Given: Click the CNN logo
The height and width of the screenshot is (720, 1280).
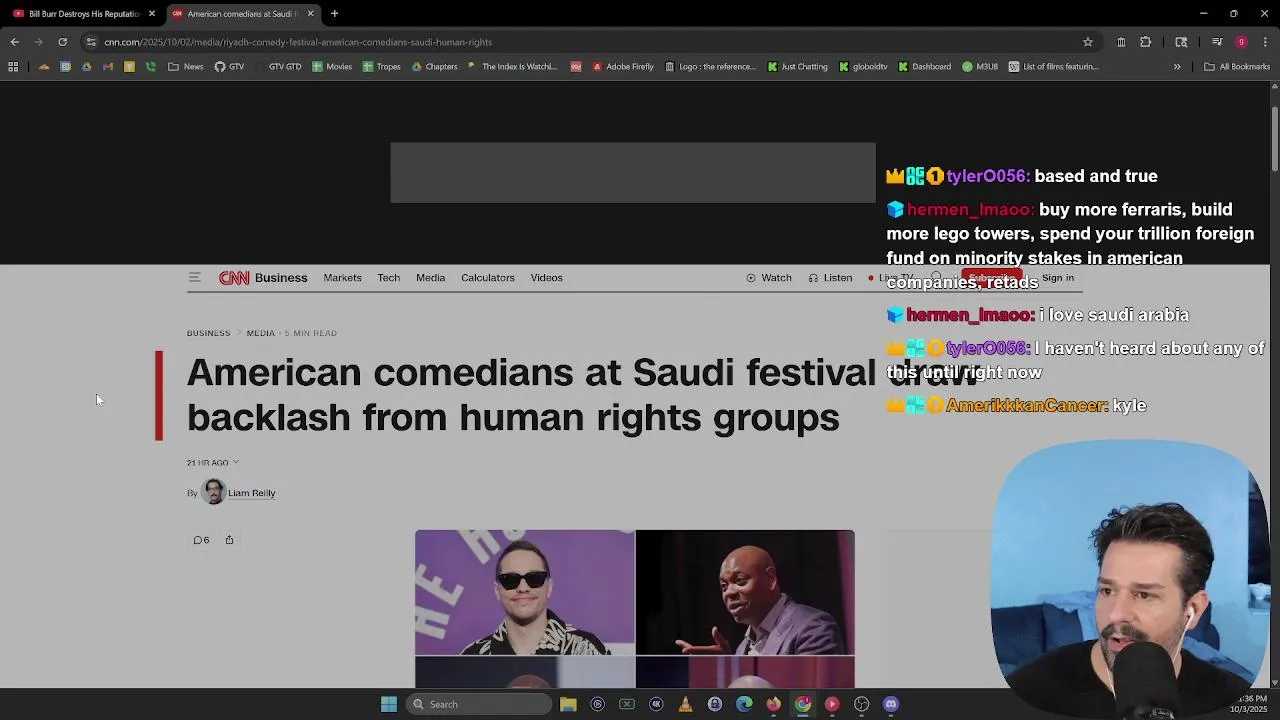Looking at the screenshot, I should 234,278.
